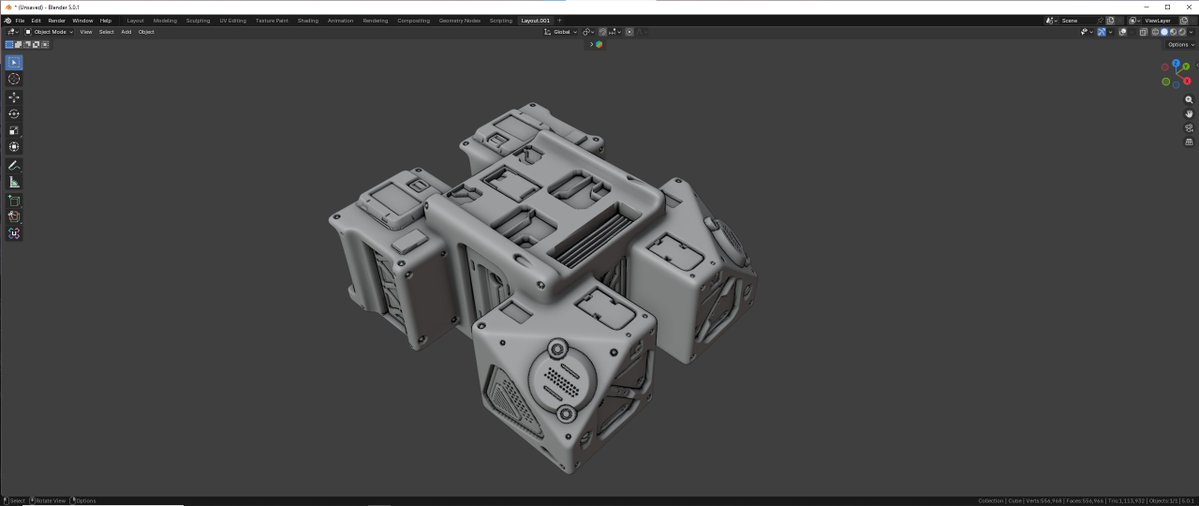Switch to material preview shading
Screen dimensions: 1199x506
coord(1173,31)
